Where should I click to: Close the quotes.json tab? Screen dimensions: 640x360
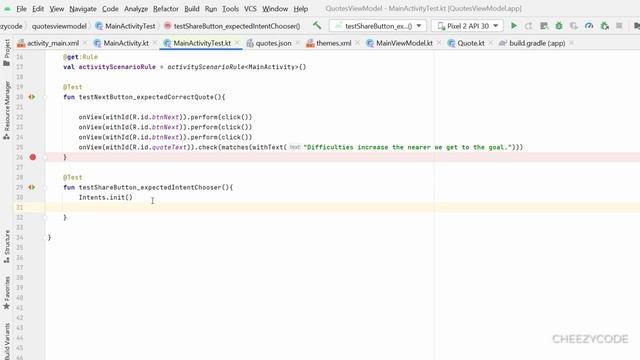coord(298,43)
